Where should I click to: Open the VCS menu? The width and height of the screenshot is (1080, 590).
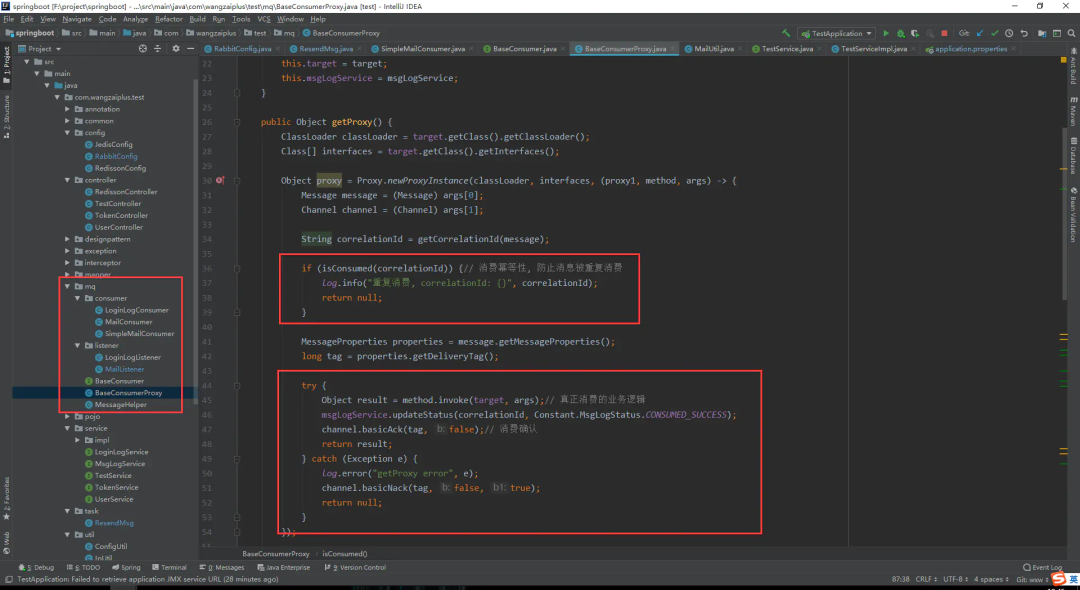[264, 19]
